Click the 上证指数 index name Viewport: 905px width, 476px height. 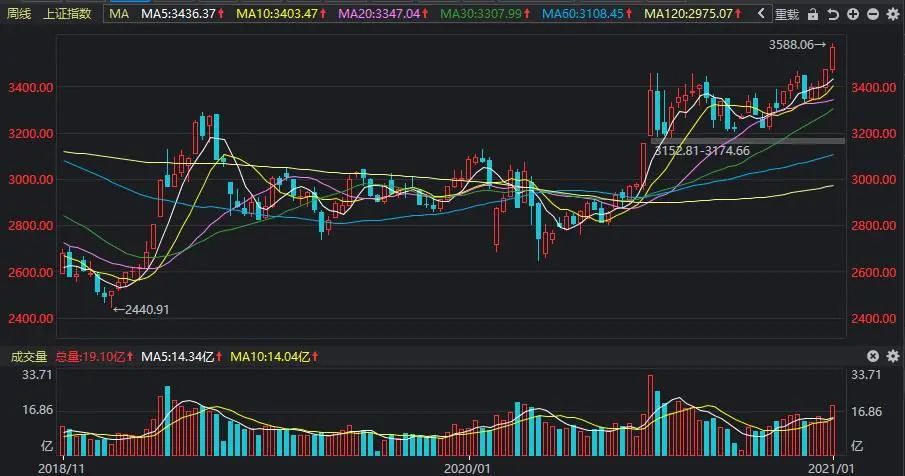click(68, 13)
